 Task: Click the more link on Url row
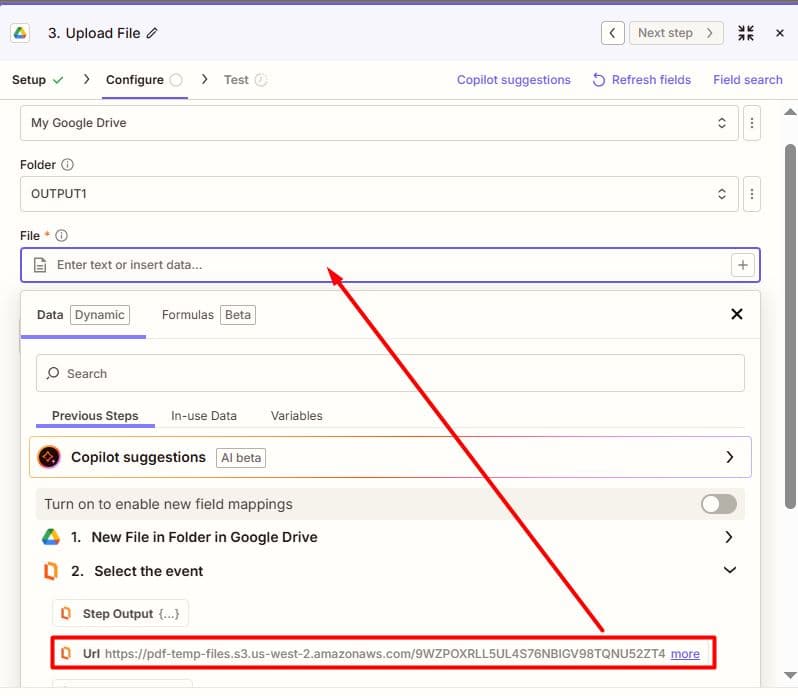[685, 654]
